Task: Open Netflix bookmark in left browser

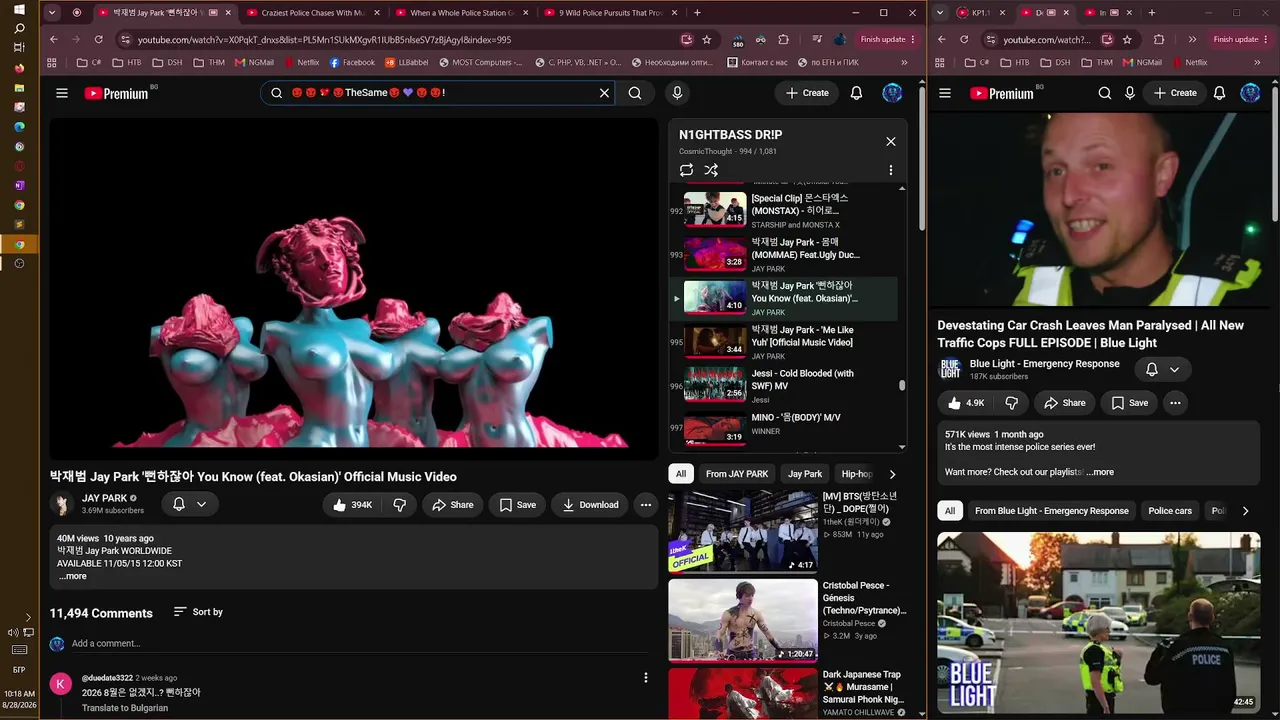Action: (x=300, y=62)
